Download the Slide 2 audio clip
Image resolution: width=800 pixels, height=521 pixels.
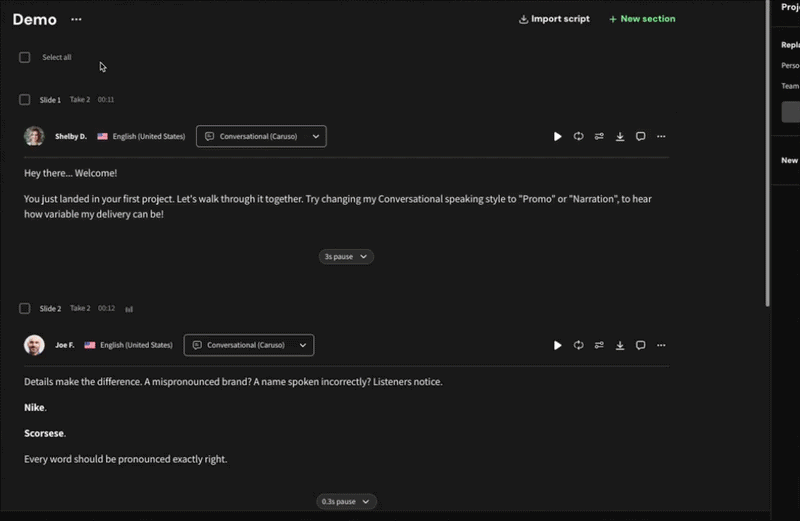tap(620, 345)
